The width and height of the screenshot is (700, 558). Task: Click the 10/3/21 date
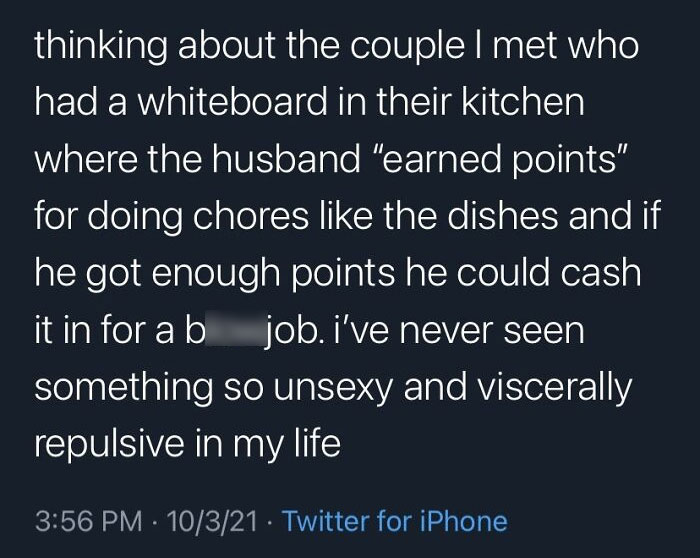coord(212,521)
